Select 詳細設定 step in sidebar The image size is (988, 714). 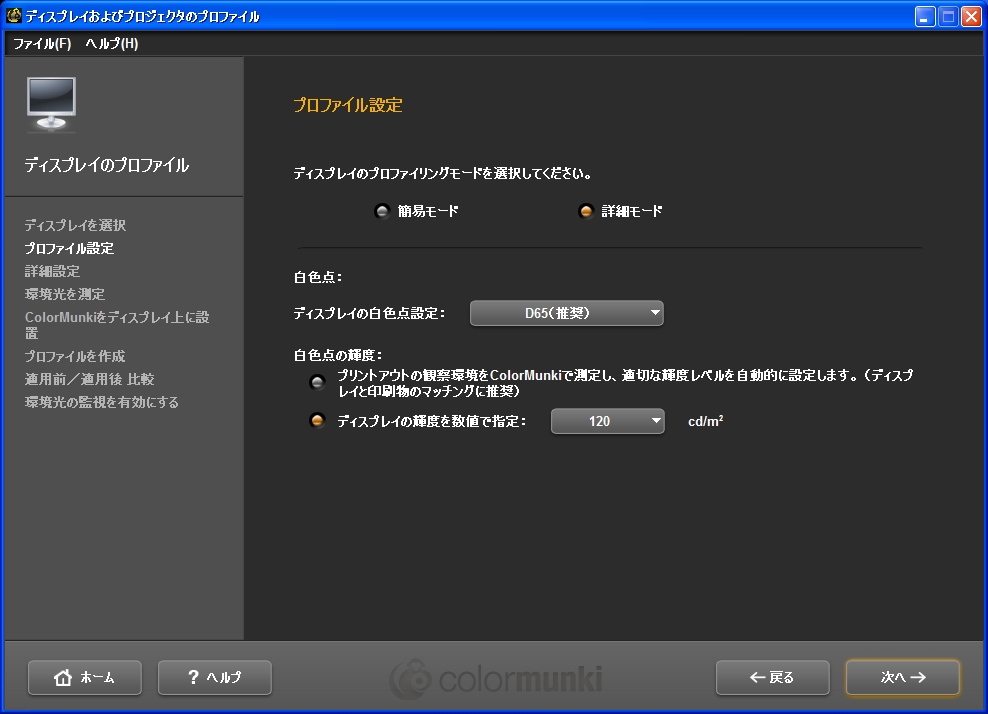pyautogui.click(x=52, y=271)
